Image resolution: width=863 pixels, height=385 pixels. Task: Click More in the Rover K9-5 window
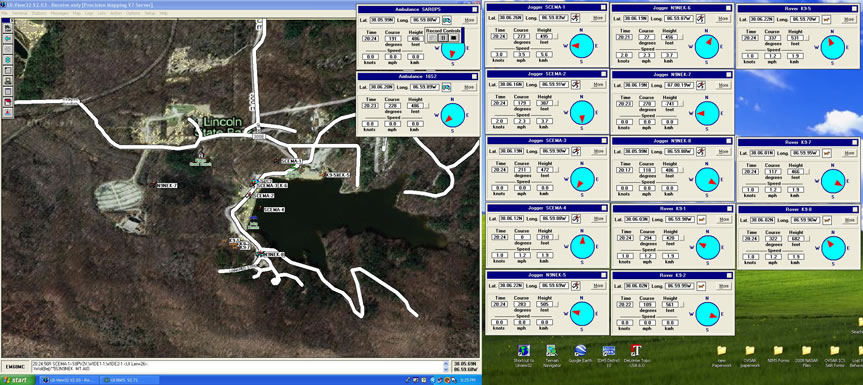coord(849,19)
